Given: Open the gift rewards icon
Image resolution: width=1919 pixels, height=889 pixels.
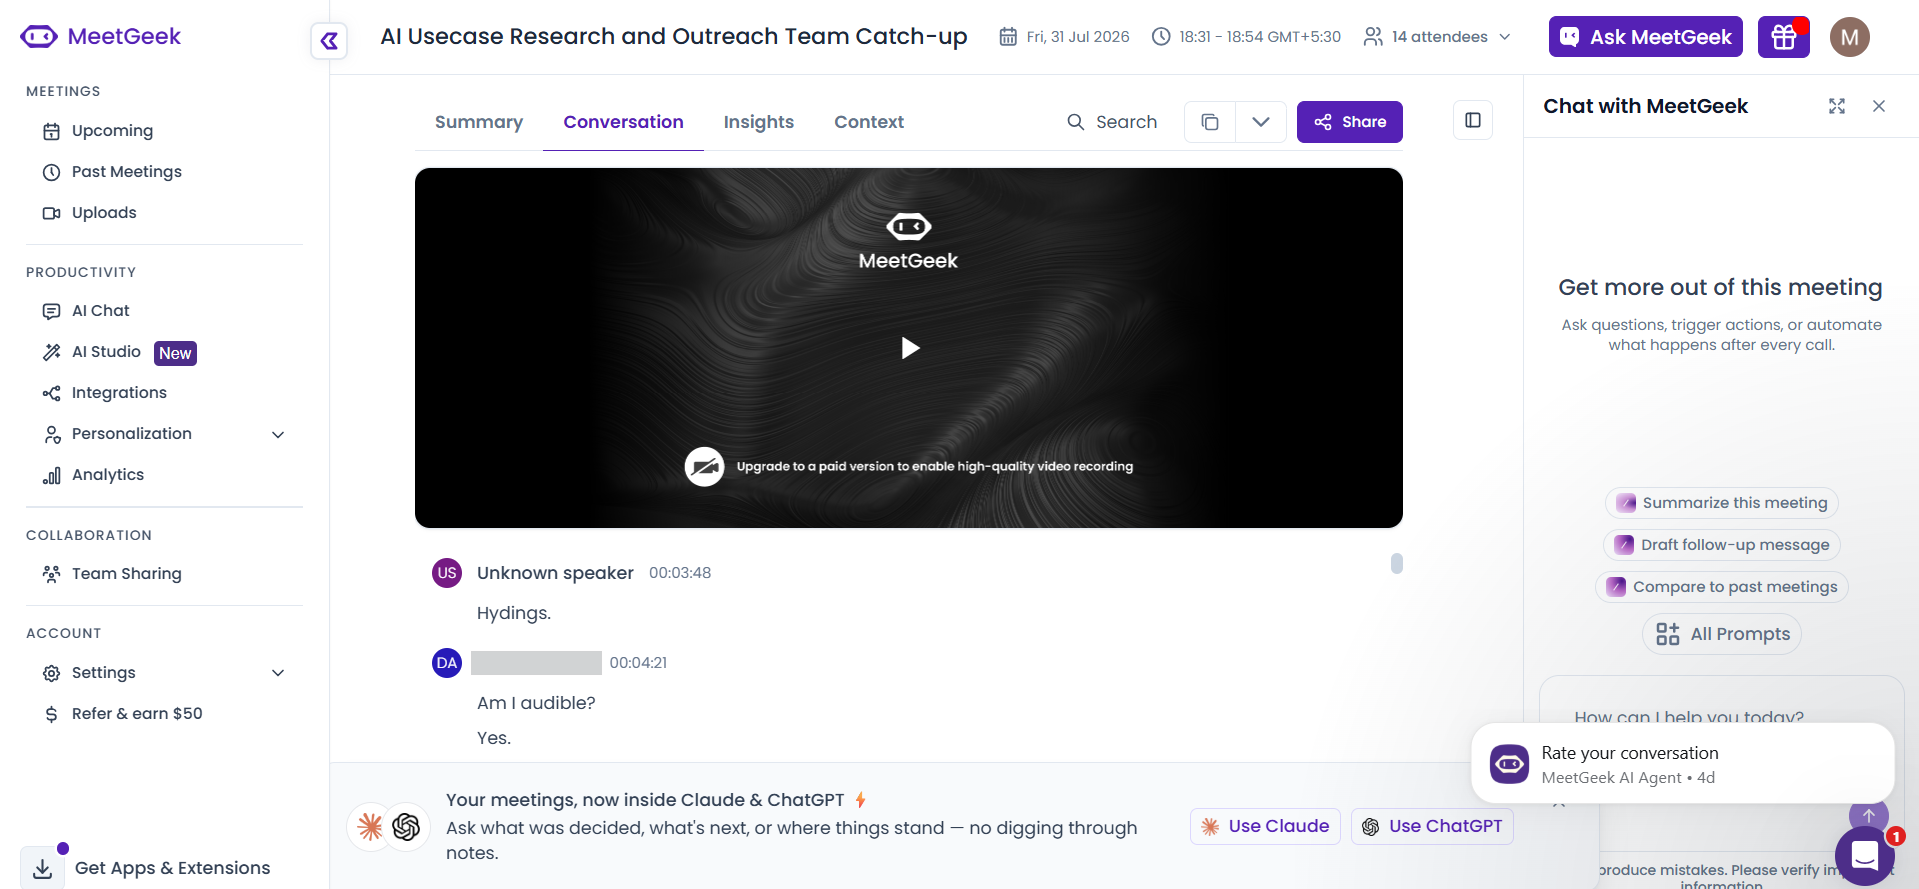Looking at the screenshot, I should pyautogui.click(x=1784, y=37).
